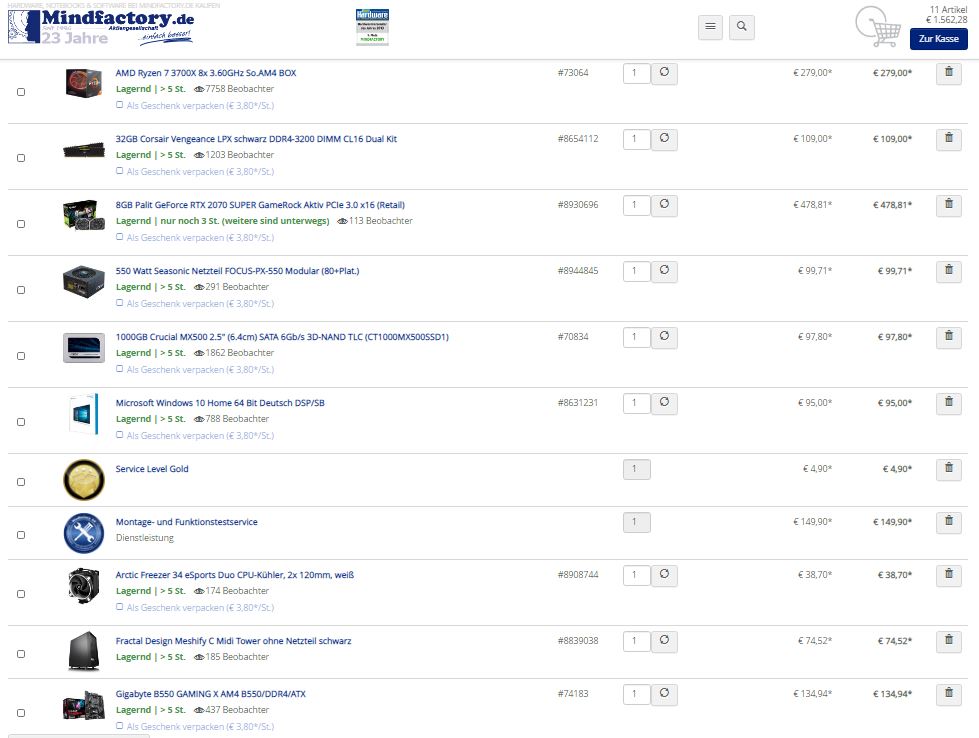Open Montage- und Funktionstestservice link
Viewport: 979px width, 738px height.
186,522
